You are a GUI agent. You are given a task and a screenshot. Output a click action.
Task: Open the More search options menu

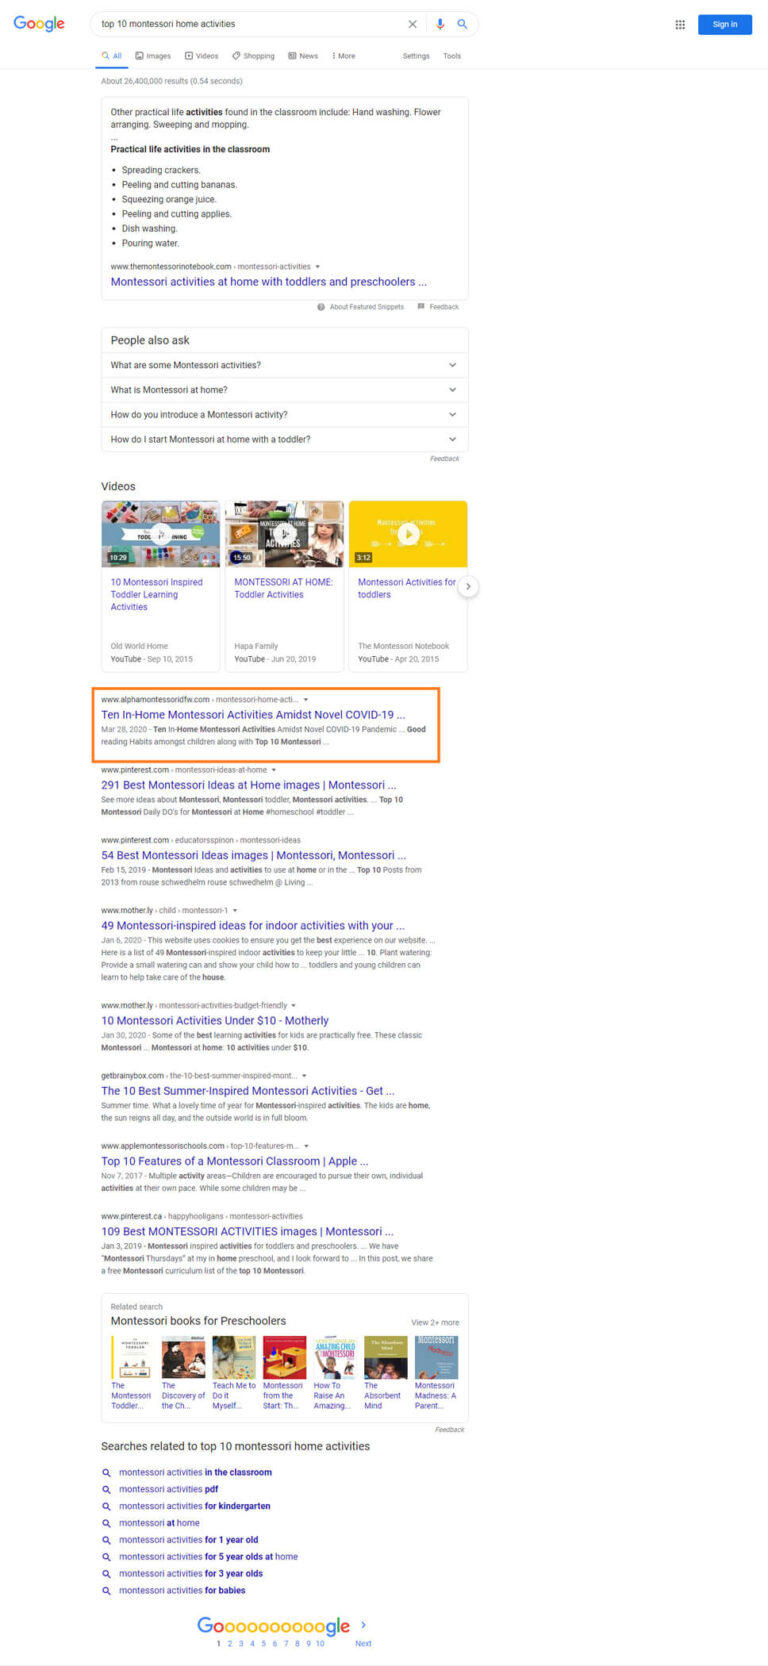tap(343, 56)
